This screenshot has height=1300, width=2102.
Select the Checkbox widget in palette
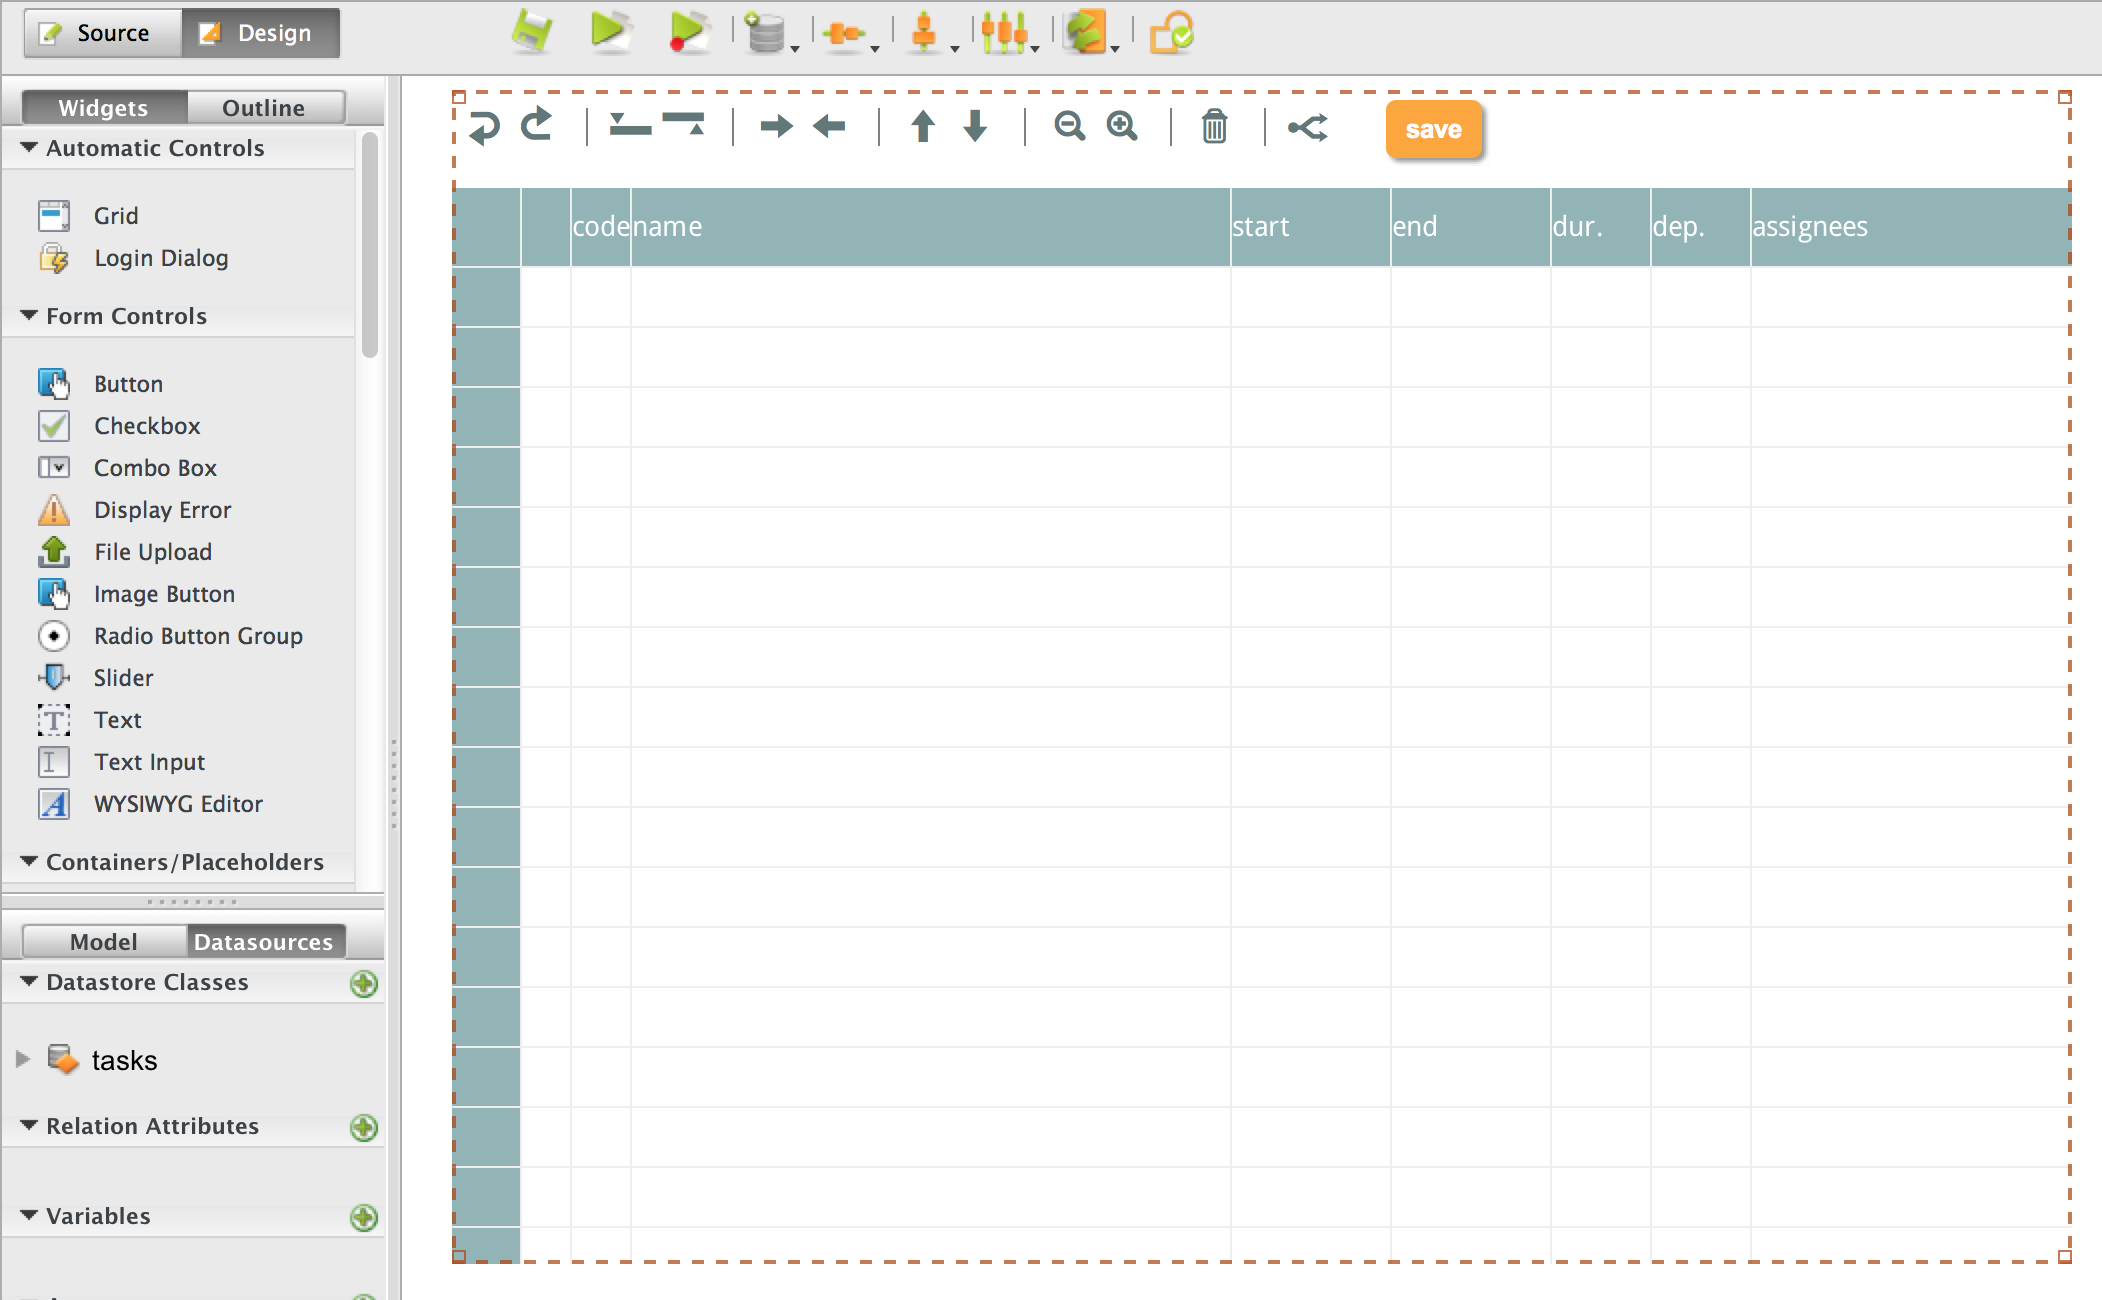(x=146, y=426)
